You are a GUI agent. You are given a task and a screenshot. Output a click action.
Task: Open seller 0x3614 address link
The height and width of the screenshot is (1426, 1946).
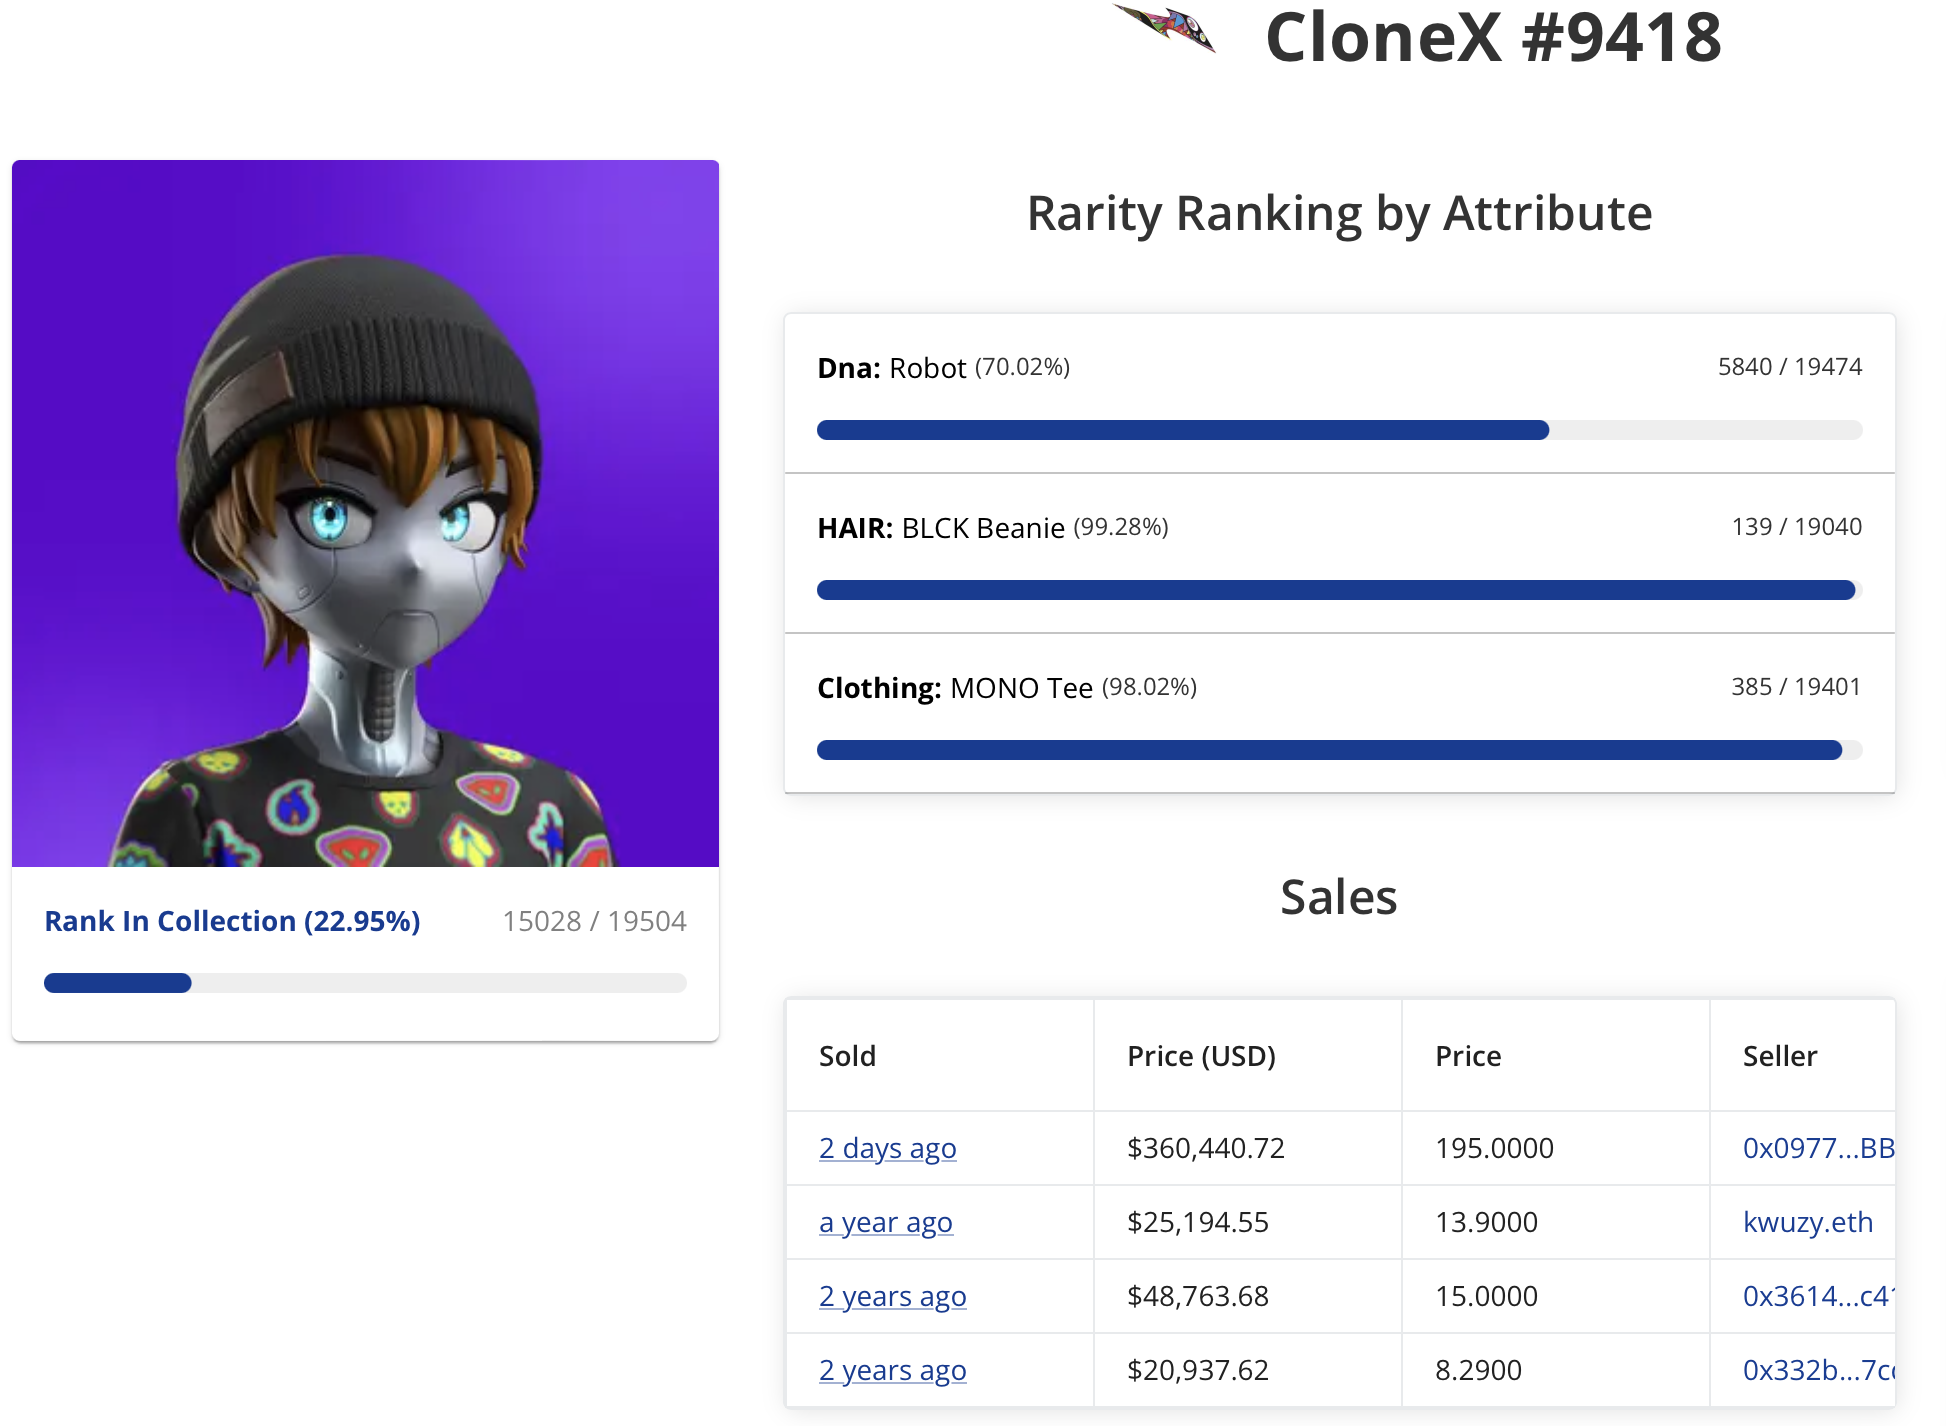coord(1815,1296)
